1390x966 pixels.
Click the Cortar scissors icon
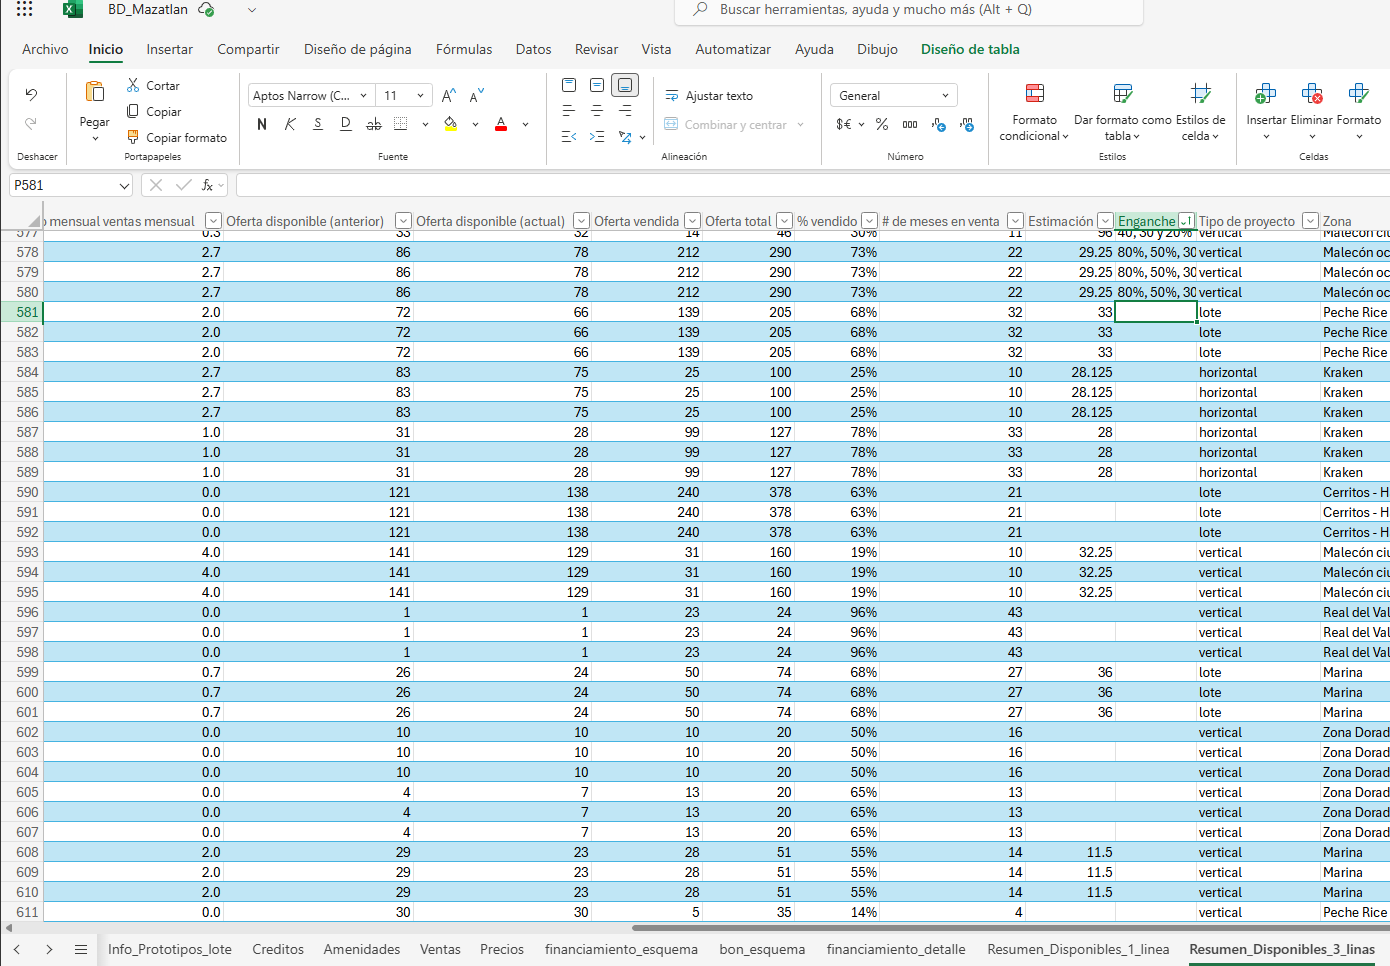133,86
